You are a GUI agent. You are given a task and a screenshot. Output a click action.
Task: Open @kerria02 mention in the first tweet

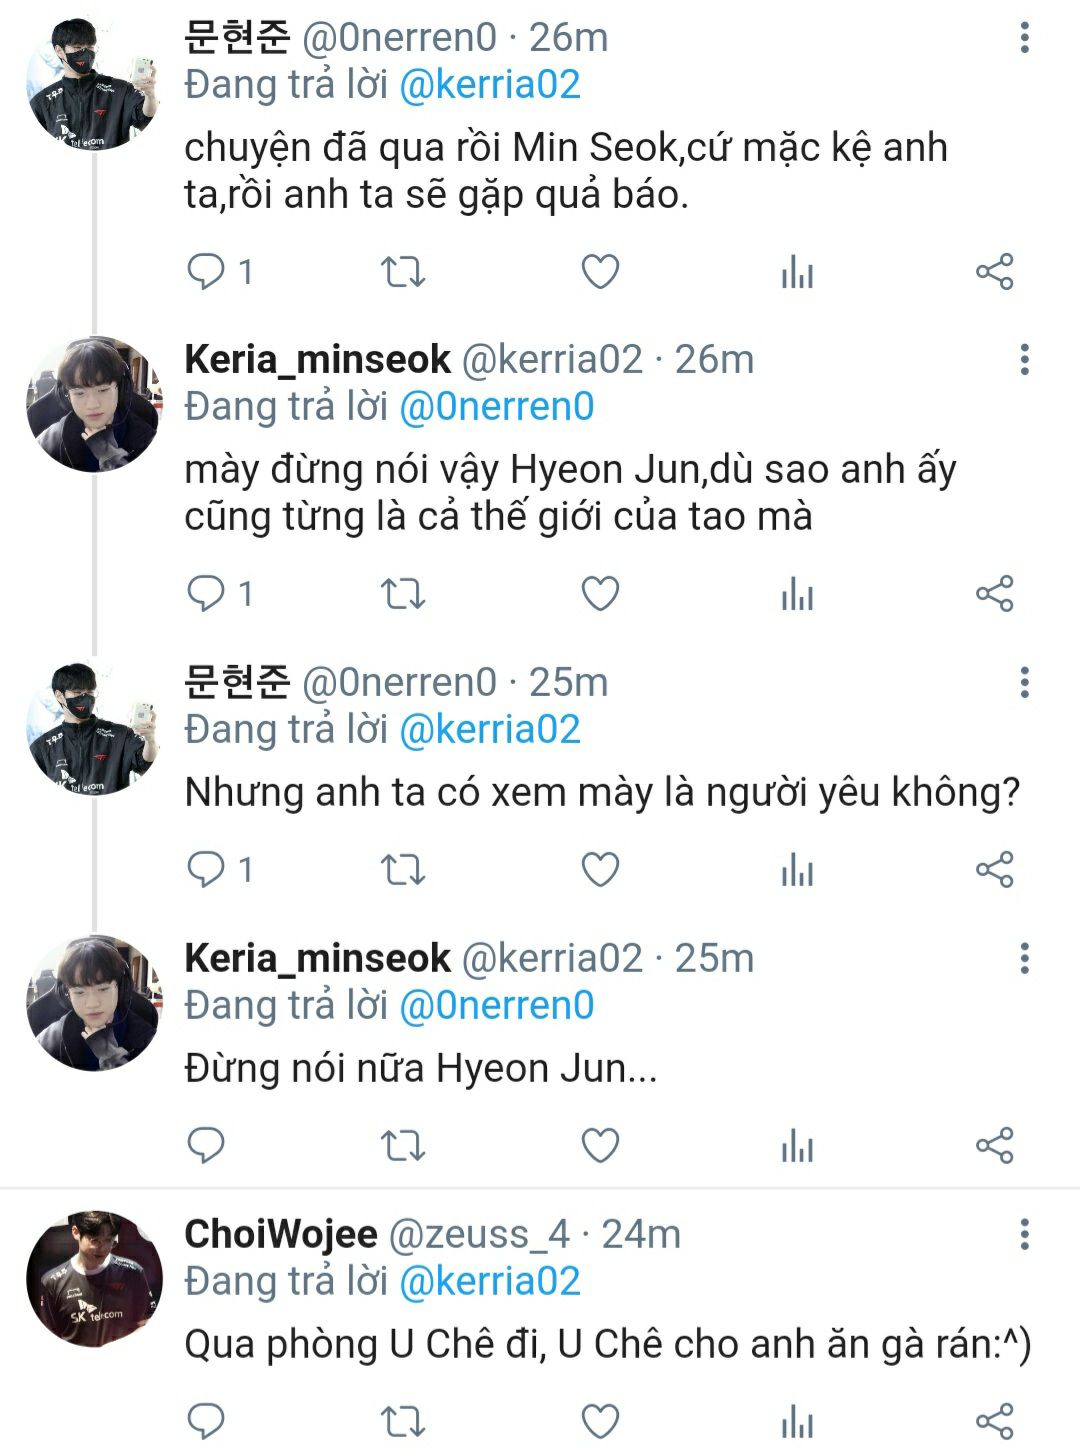489,85
